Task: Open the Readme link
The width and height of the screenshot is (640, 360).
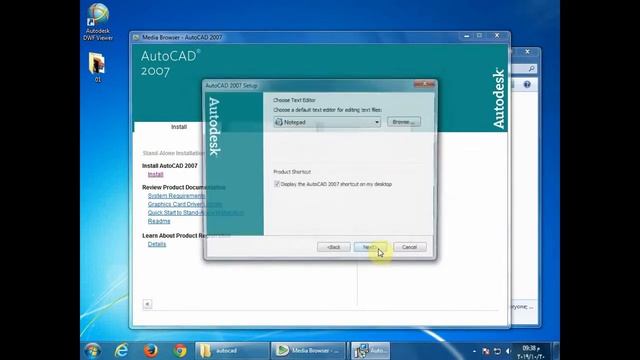Action: pyautogui.click(x=159, y=221)
